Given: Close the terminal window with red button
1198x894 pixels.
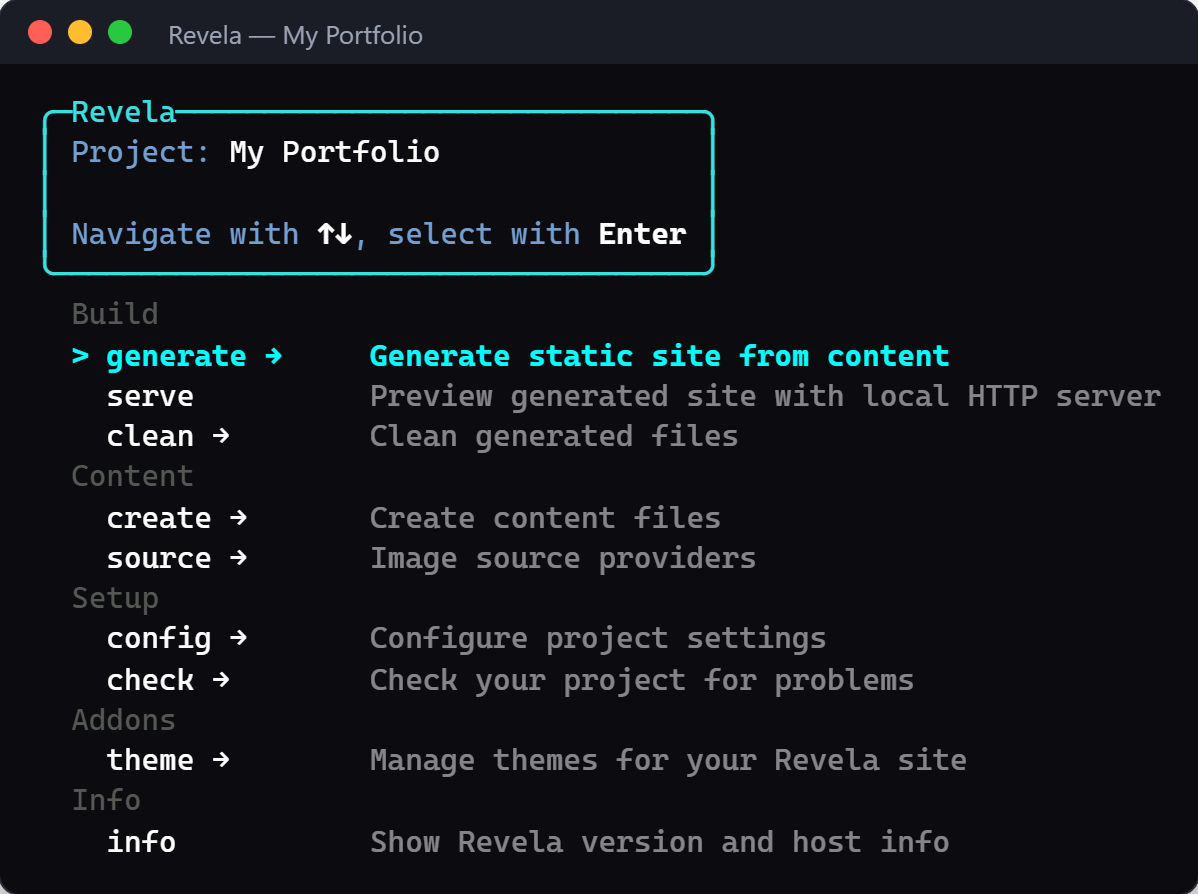Looking at the screenshot, I should [40, 32].
